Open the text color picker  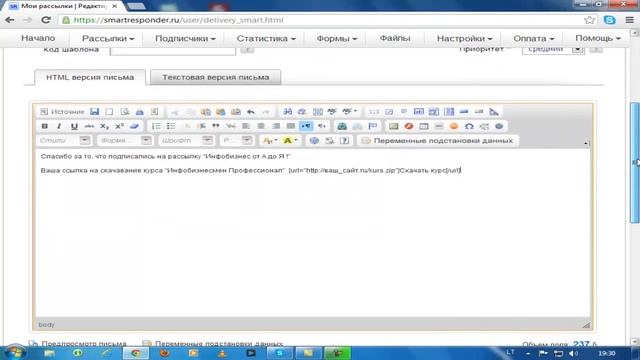tap(270, 140)
